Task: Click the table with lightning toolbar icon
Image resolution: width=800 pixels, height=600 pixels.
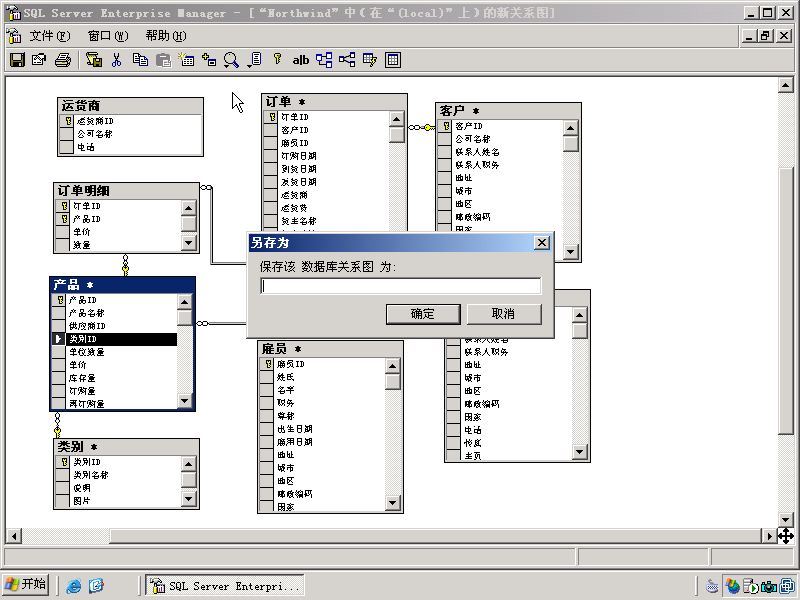Action: click(370, 60)
